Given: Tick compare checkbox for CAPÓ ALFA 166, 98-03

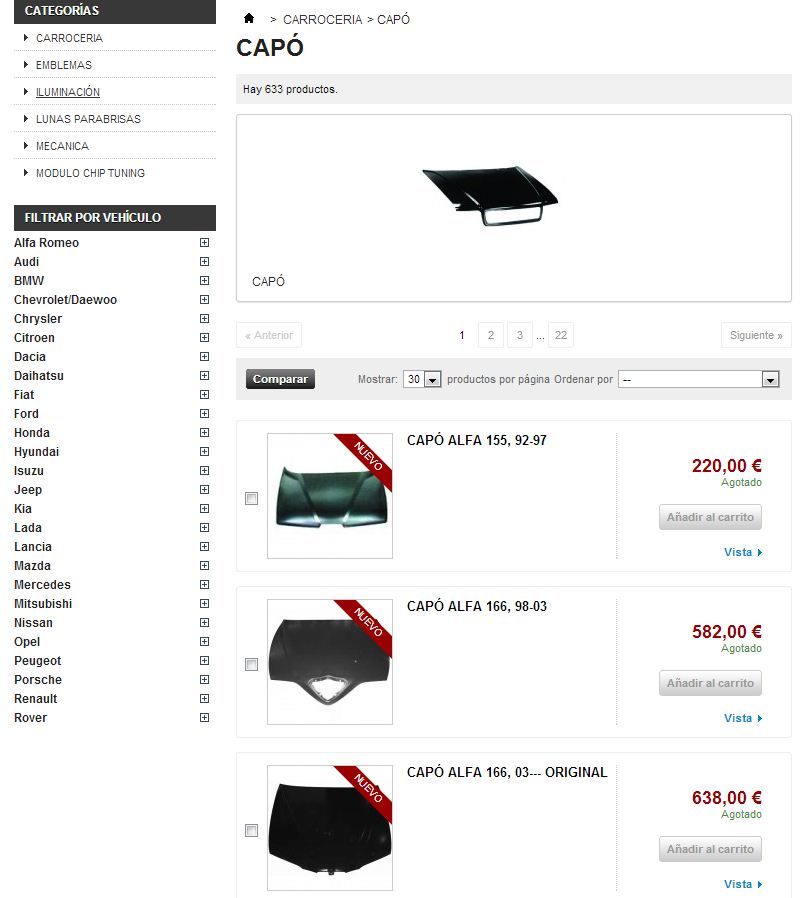Looking at the screenshot, I should (x=251, y=664).
